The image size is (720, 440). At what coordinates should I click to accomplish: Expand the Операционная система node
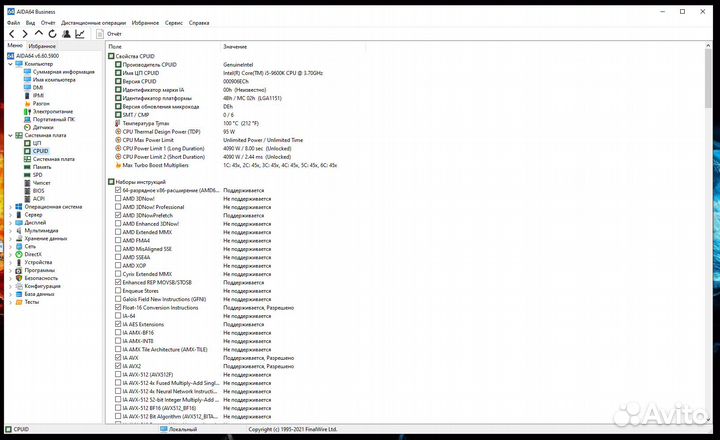tap(11, 207)
